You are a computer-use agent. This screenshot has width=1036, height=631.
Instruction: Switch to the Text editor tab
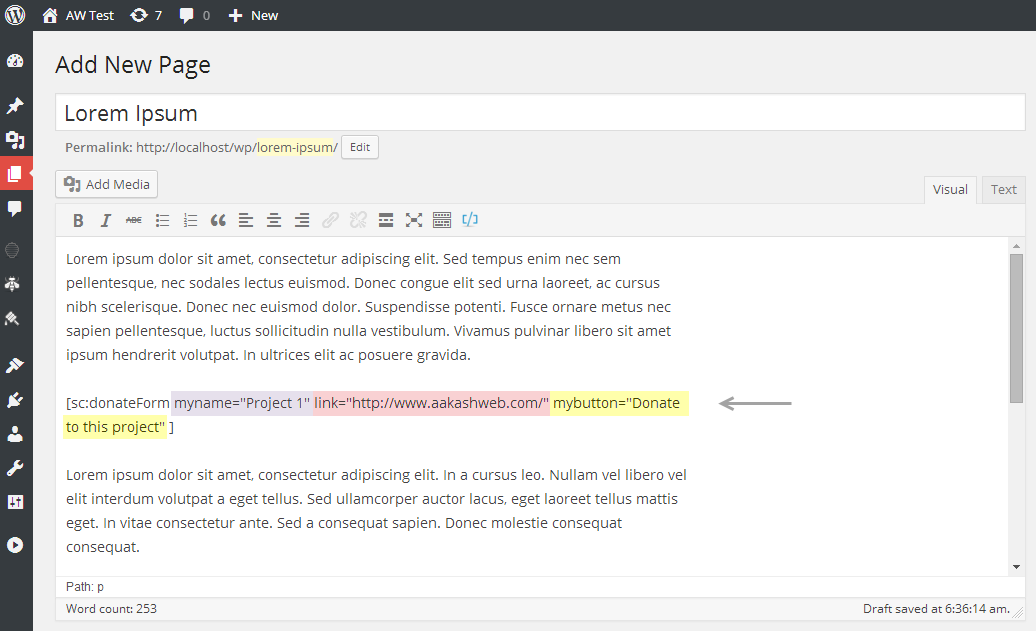pos(1003,190)
